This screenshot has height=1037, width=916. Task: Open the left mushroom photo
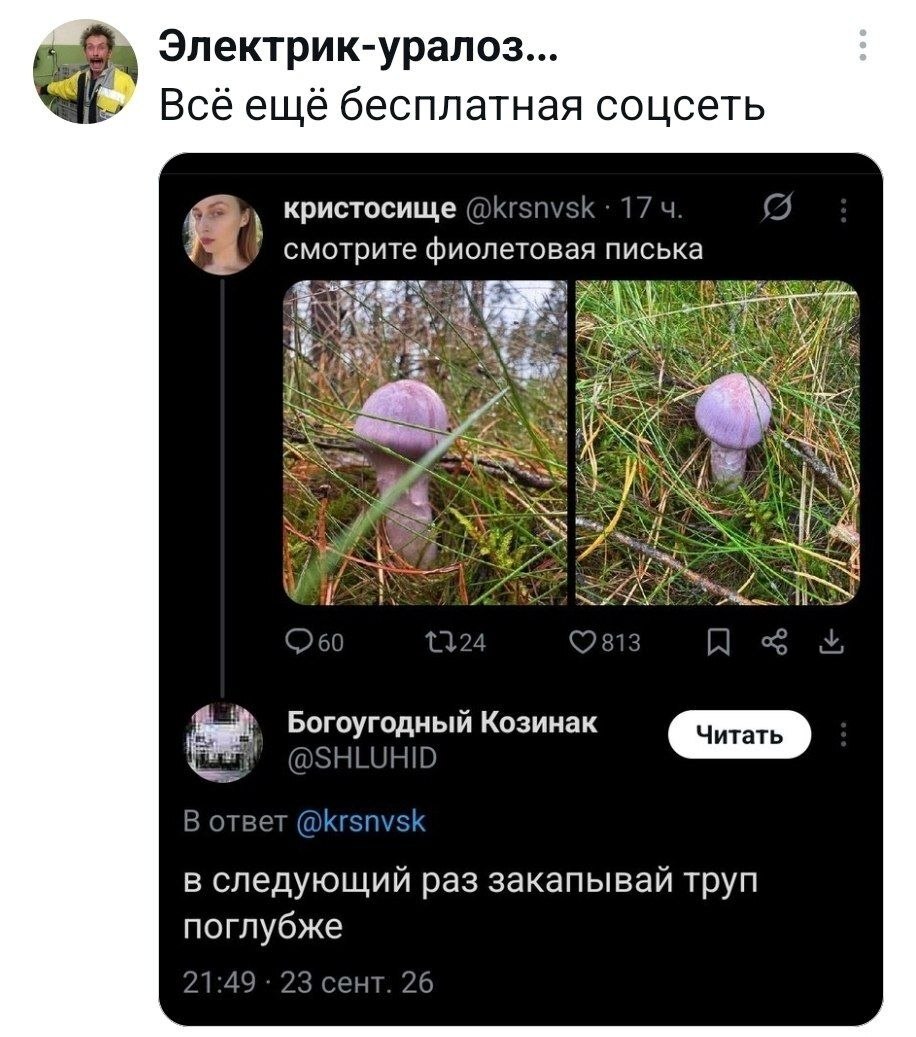tap(425, 442)
